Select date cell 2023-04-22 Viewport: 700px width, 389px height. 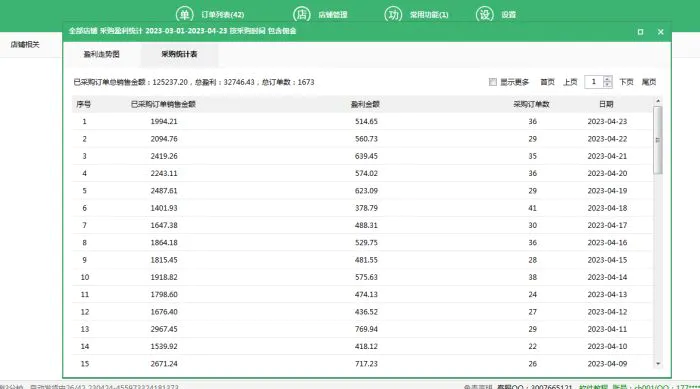[607, 139]
